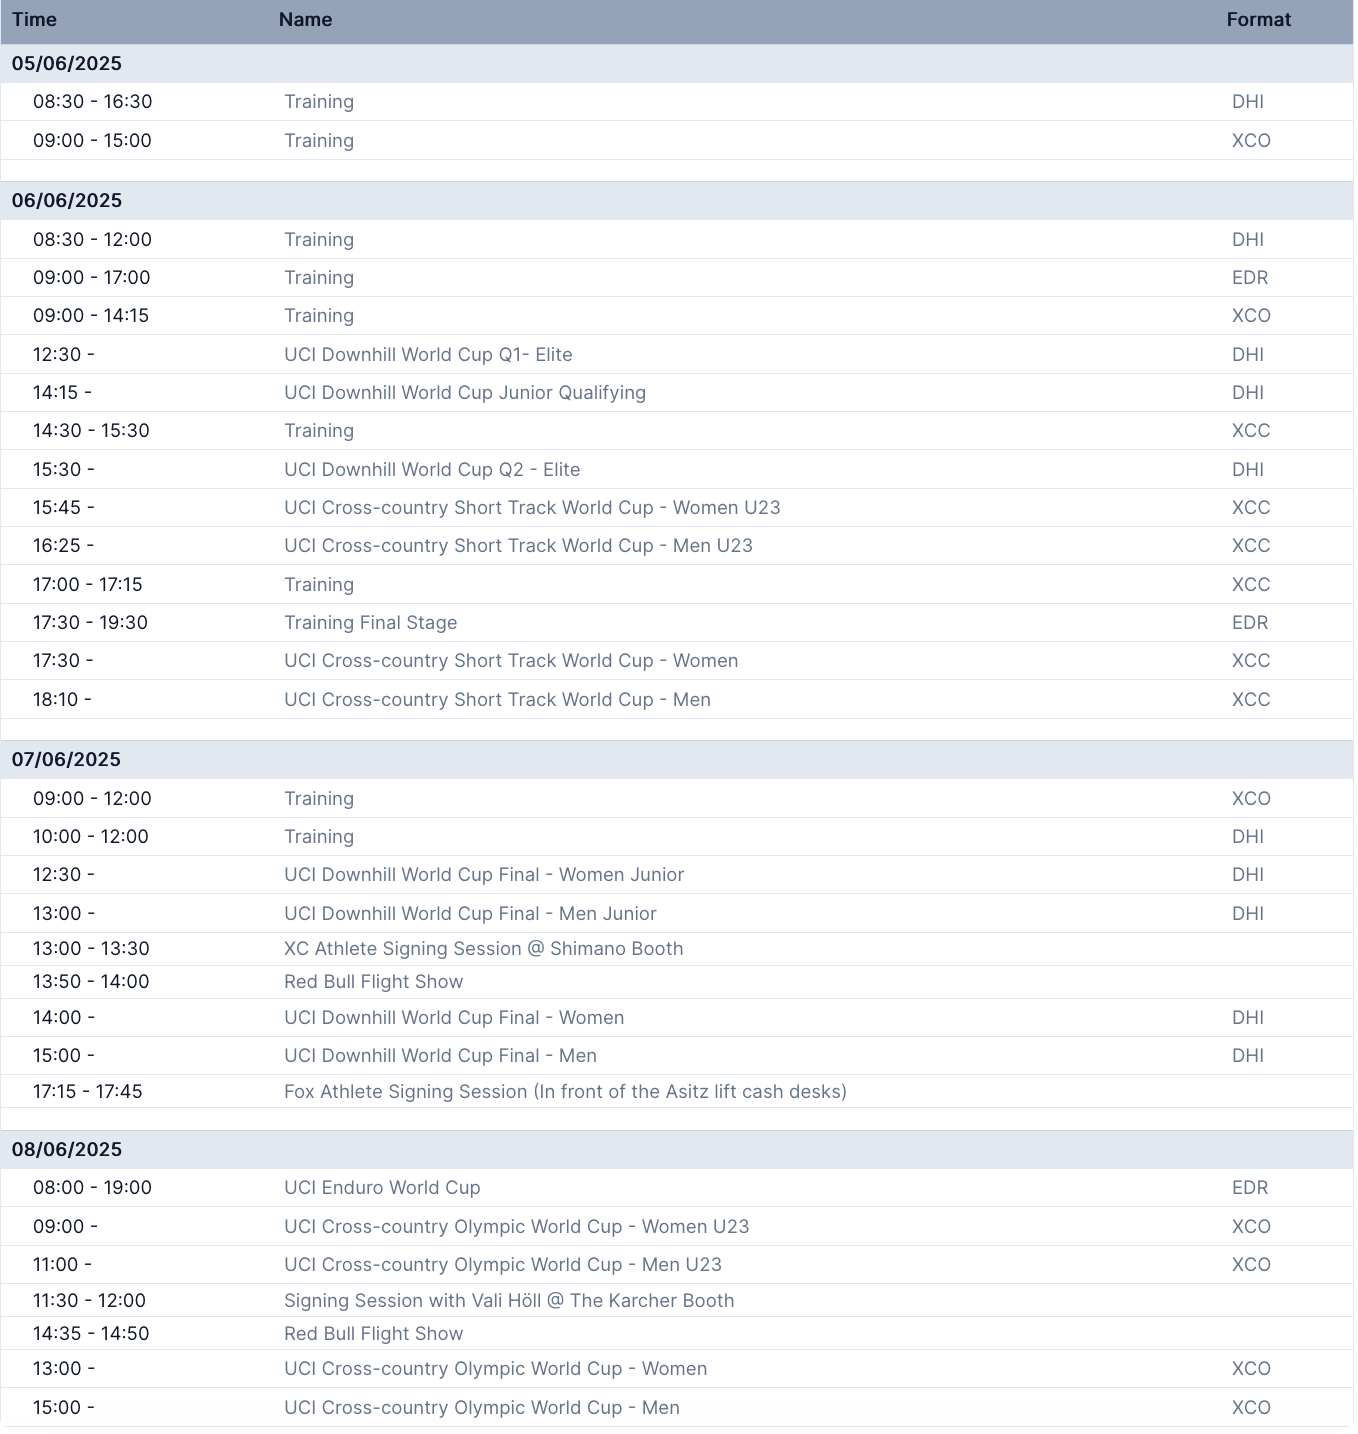Select the 05/06/2025 date group row
The width and height of the screenshot is (1358, 1434).
tap(67, 63)
